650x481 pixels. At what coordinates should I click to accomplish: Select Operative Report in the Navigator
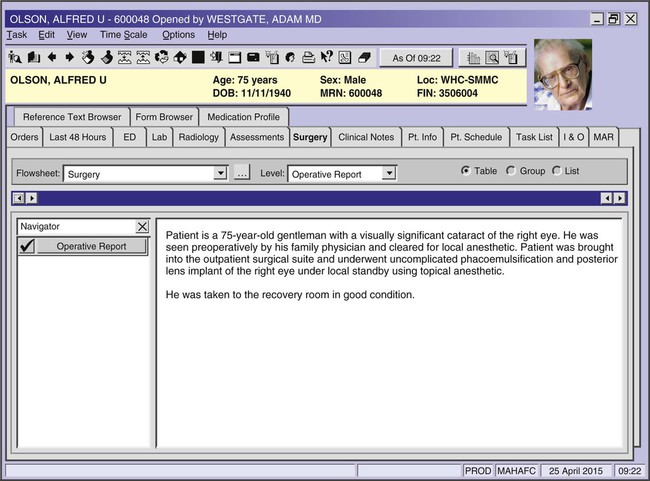(x=91, y=246)
